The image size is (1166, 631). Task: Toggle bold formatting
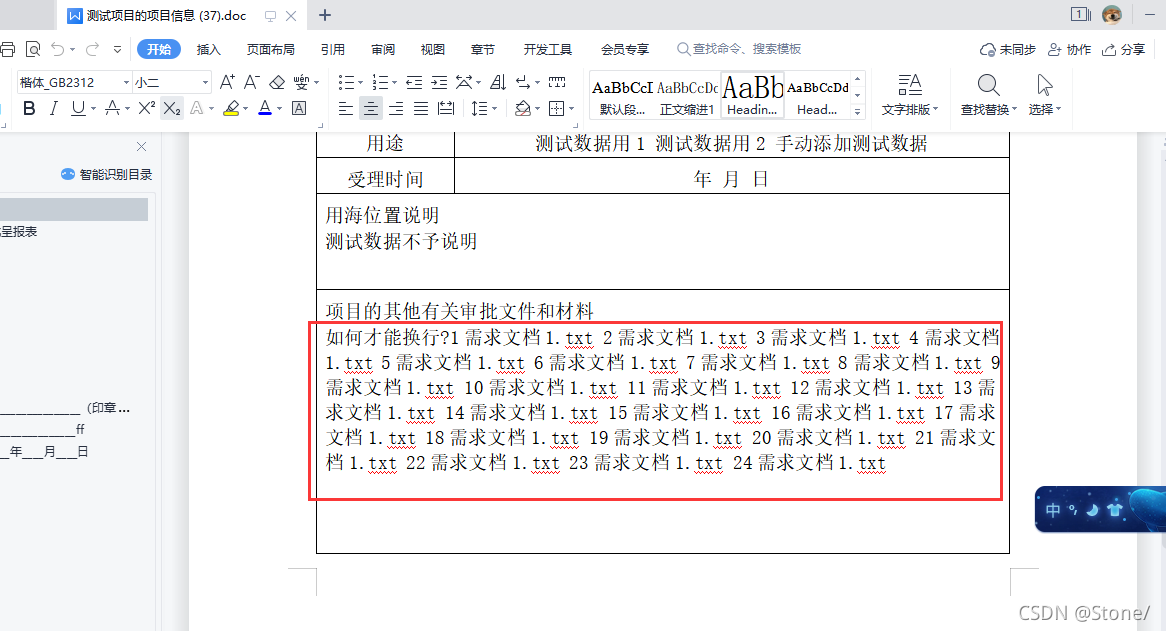click(28, 108)
